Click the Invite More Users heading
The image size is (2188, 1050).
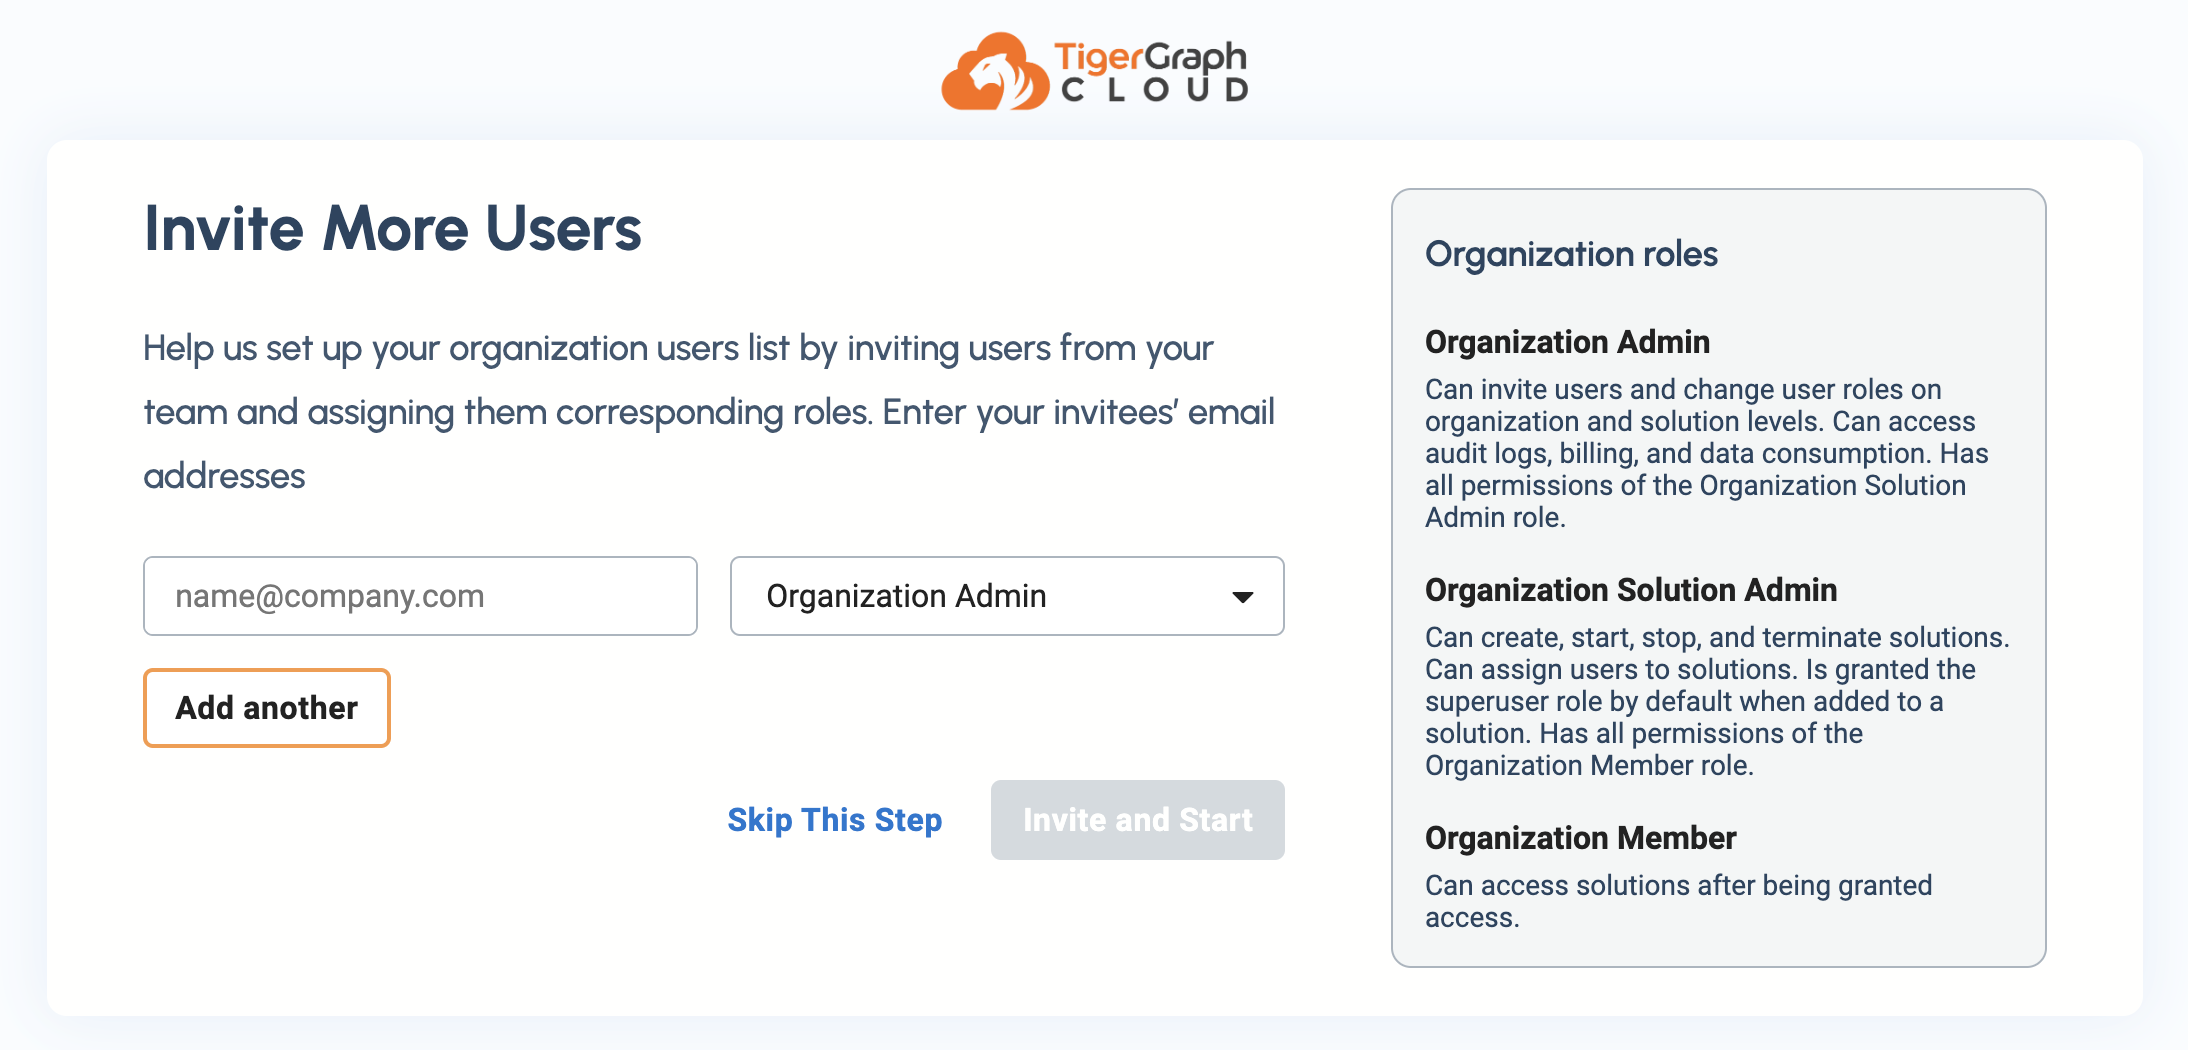click(x=392, y=229)
